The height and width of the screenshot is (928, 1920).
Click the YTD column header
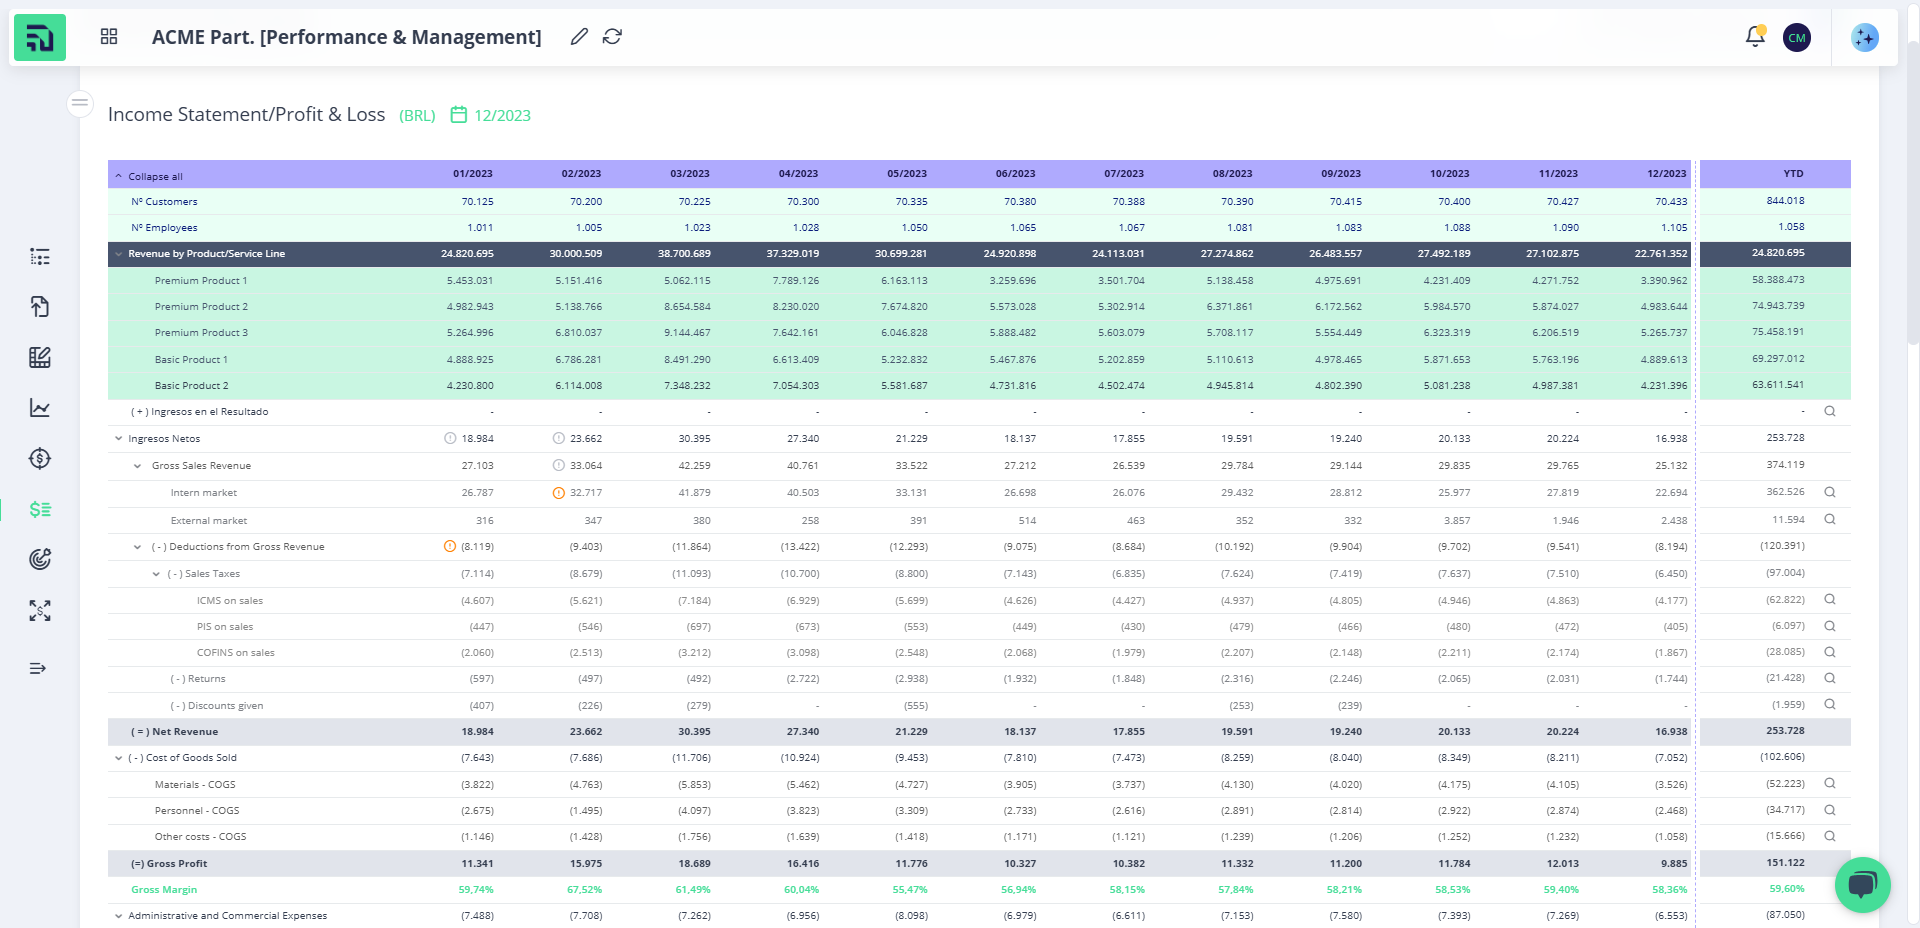point(1794,174)
